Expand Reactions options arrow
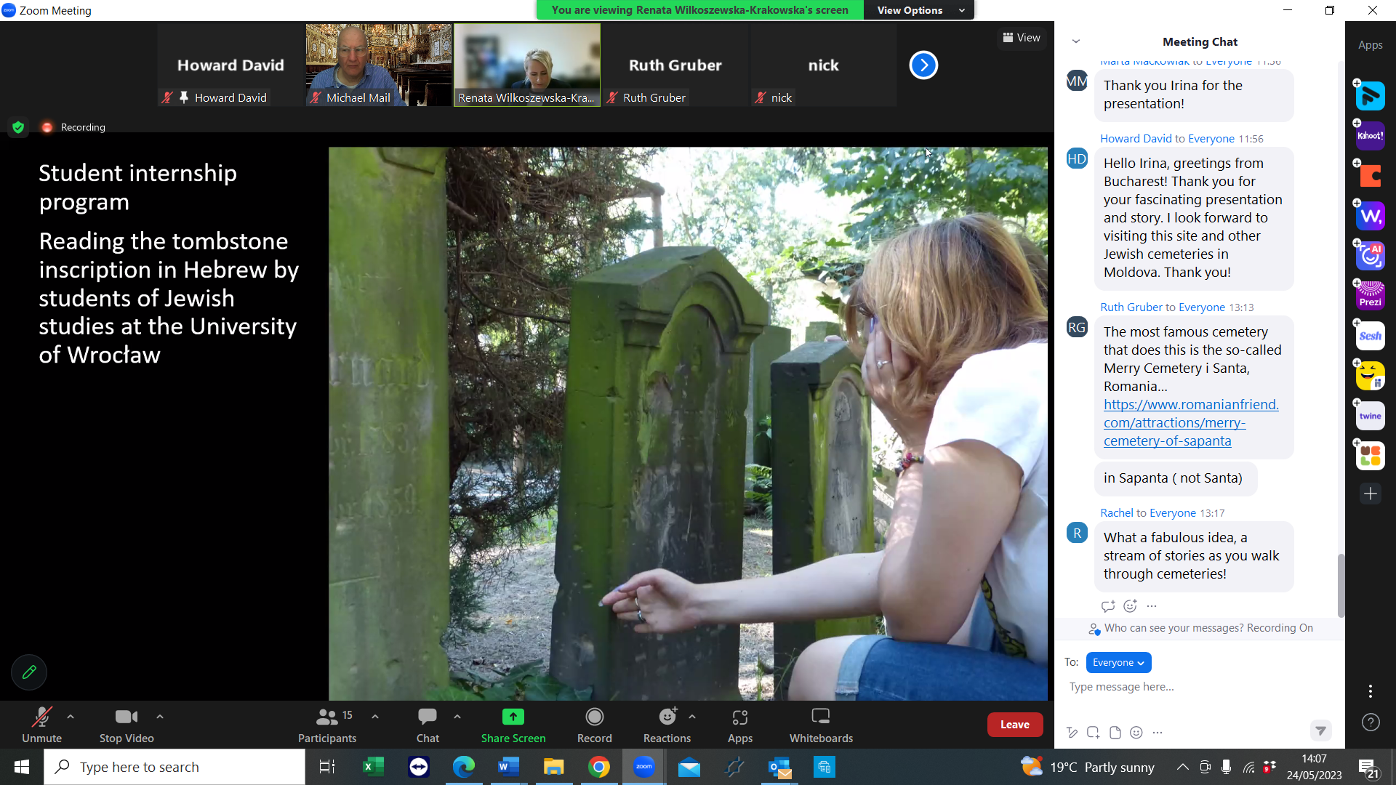Viewport: 1396px width, 786px height. (692, 716)
